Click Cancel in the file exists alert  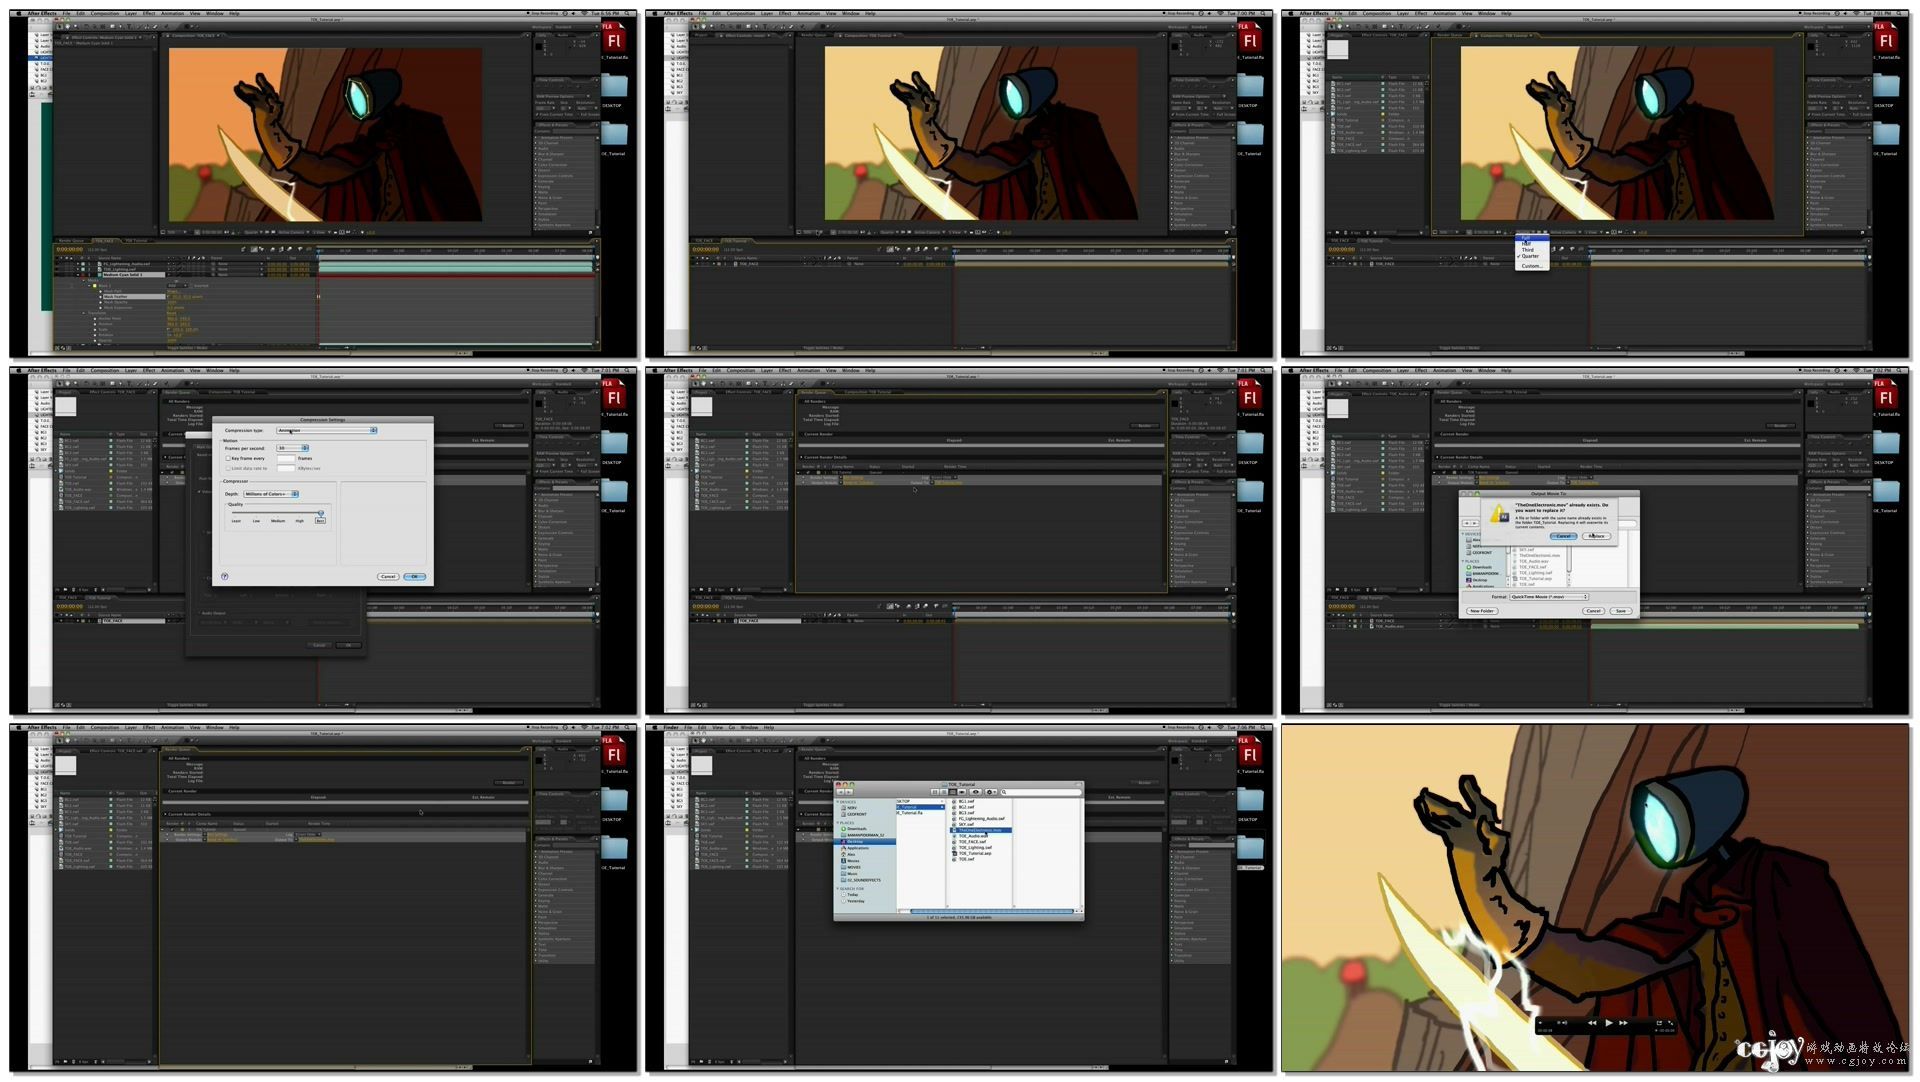point(1564,536)
